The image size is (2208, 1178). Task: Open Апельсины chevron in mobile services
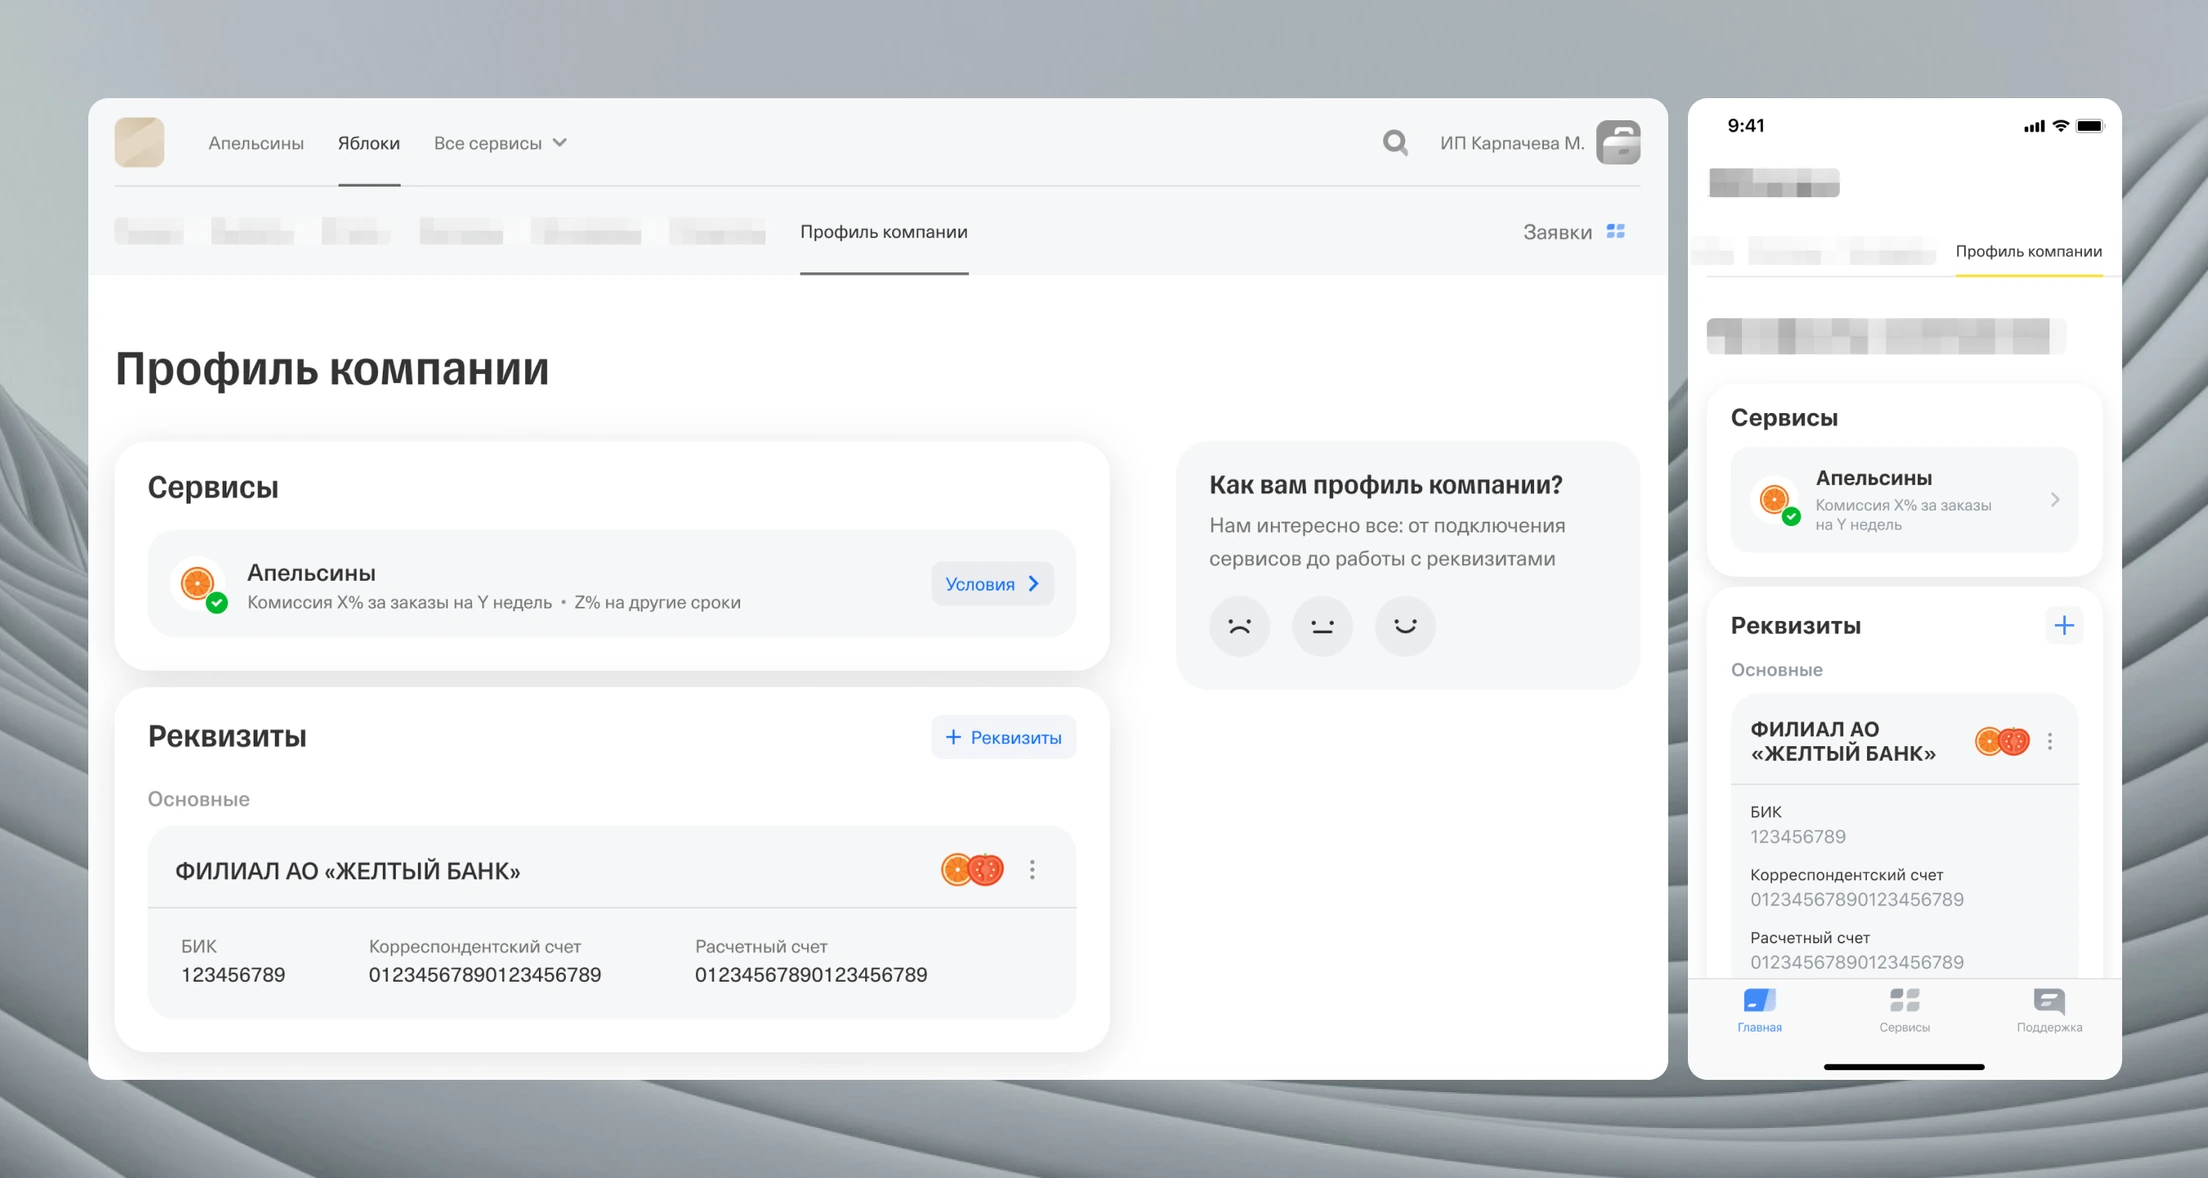pyautogui.click(x=2054, y=499)
